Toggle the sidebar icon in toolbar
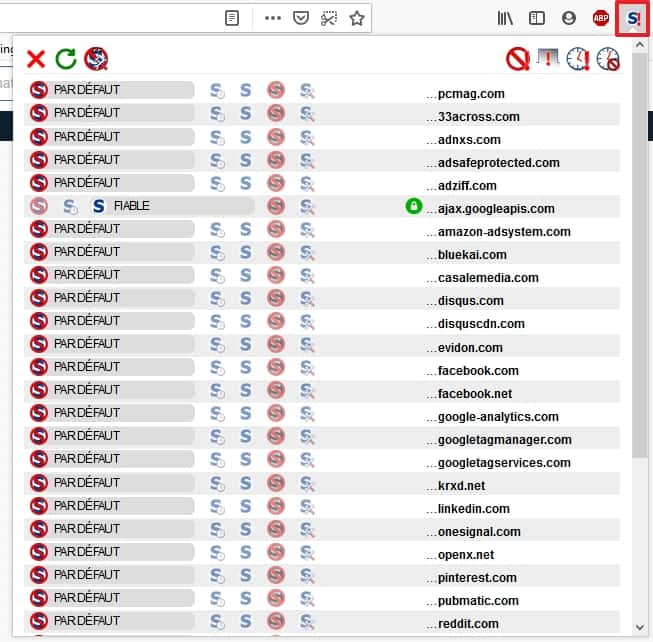The height and width of the screenshot is (642, 653). [x=536, y=18]
